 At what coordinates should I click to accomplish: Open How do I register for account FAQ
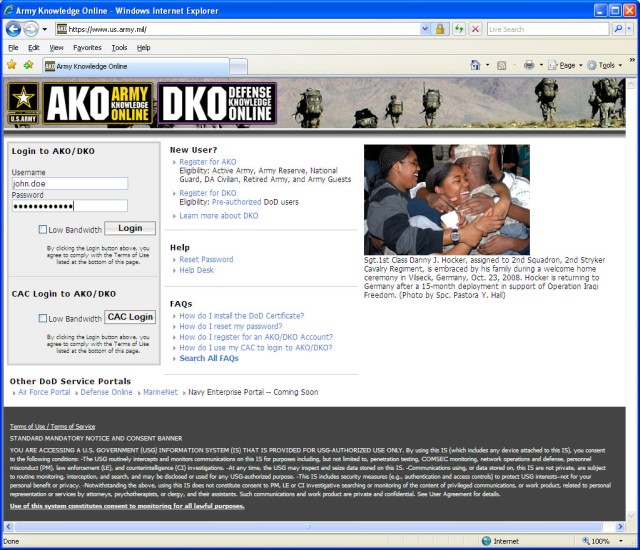256,337
